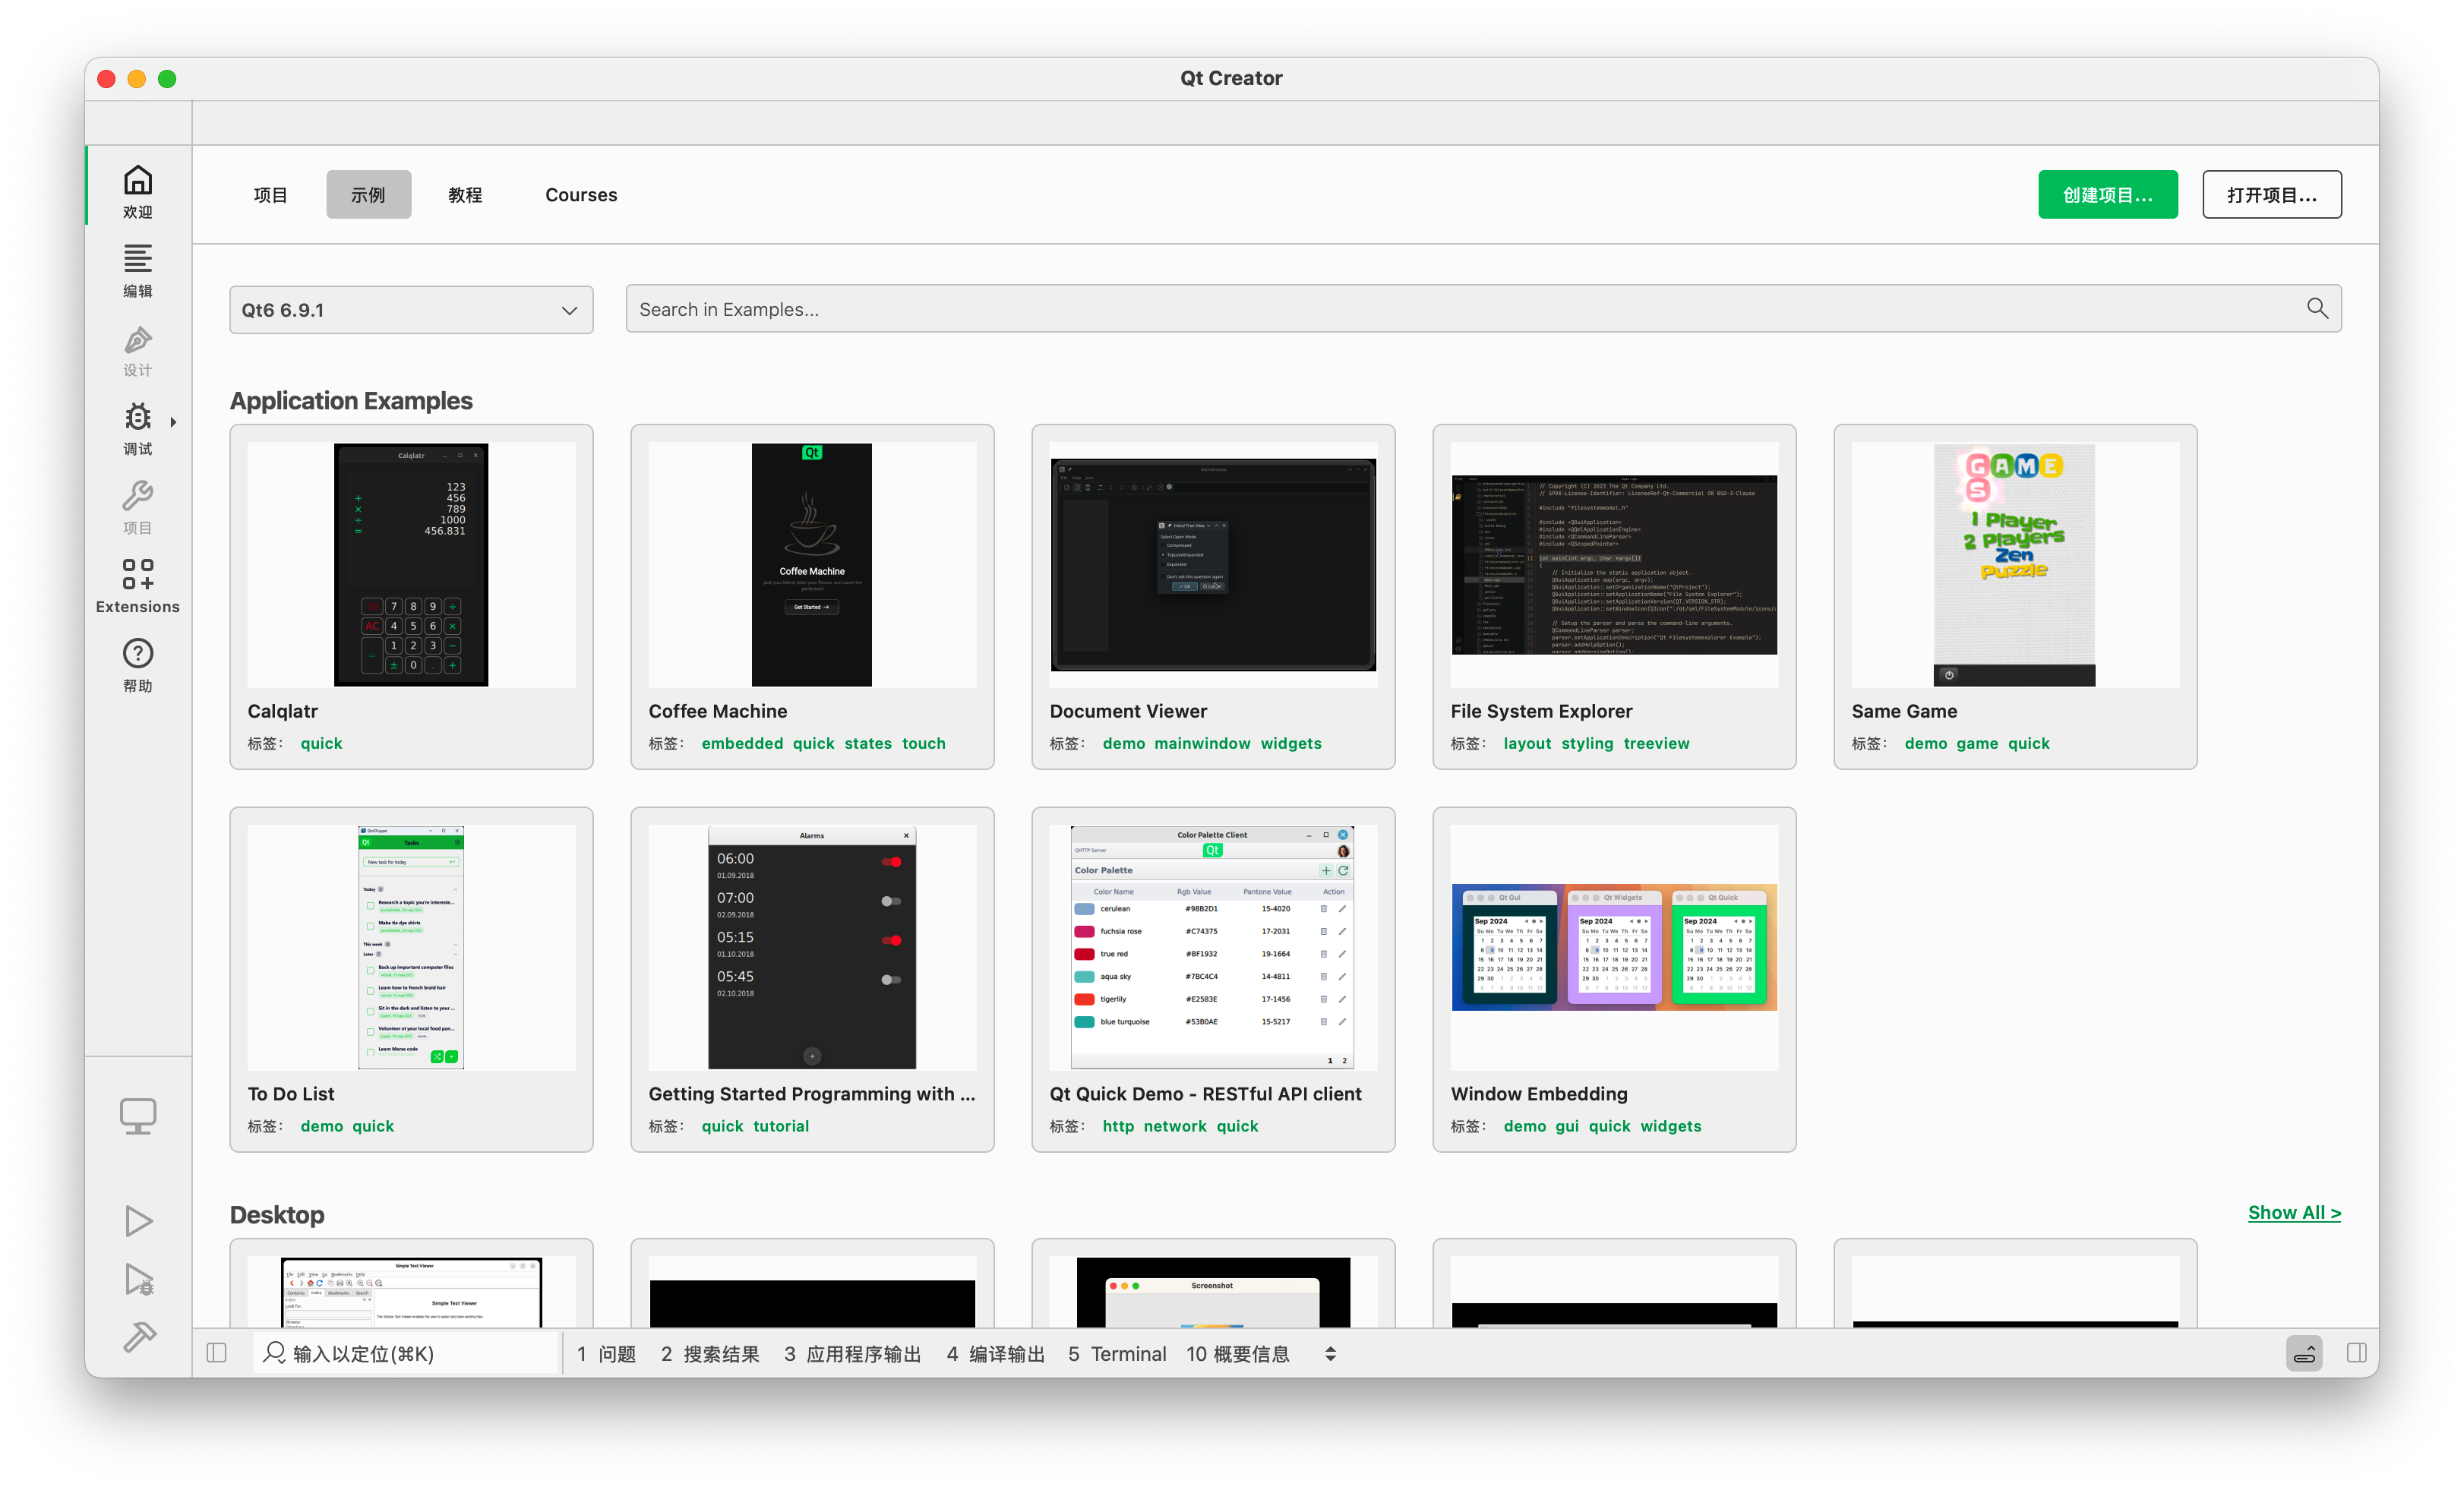Click the layout tag on File System Explorer
Viewport: 2464px width, 1490px height.
coord(1527,743)
